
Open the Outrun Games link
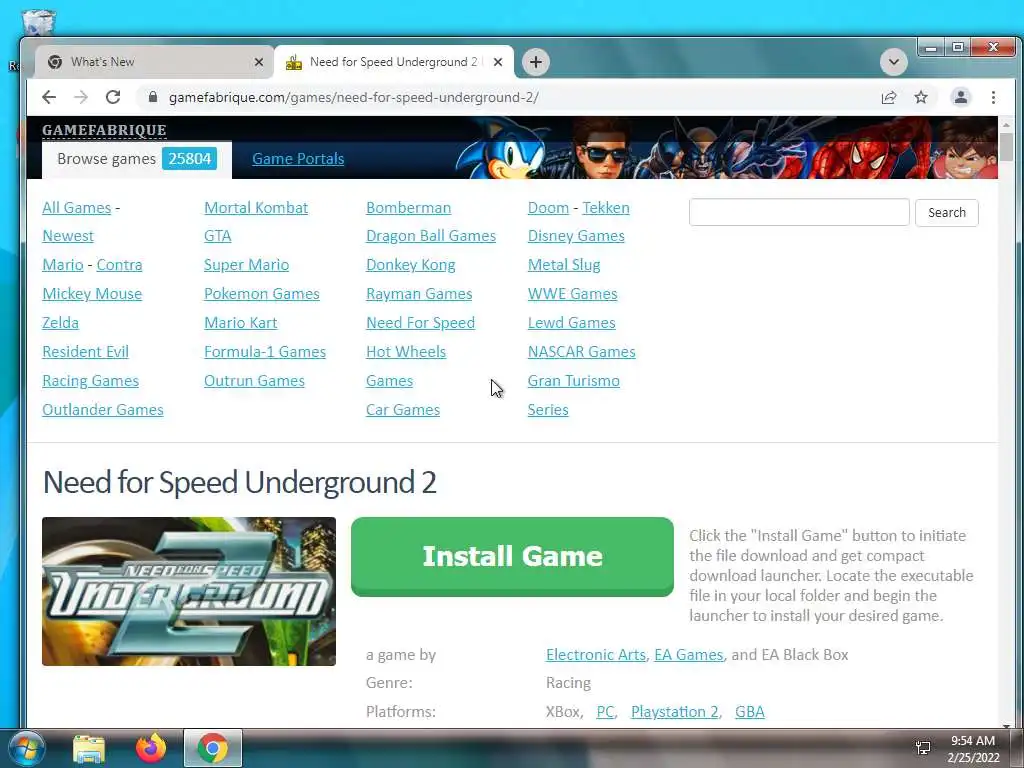(254, 381)
